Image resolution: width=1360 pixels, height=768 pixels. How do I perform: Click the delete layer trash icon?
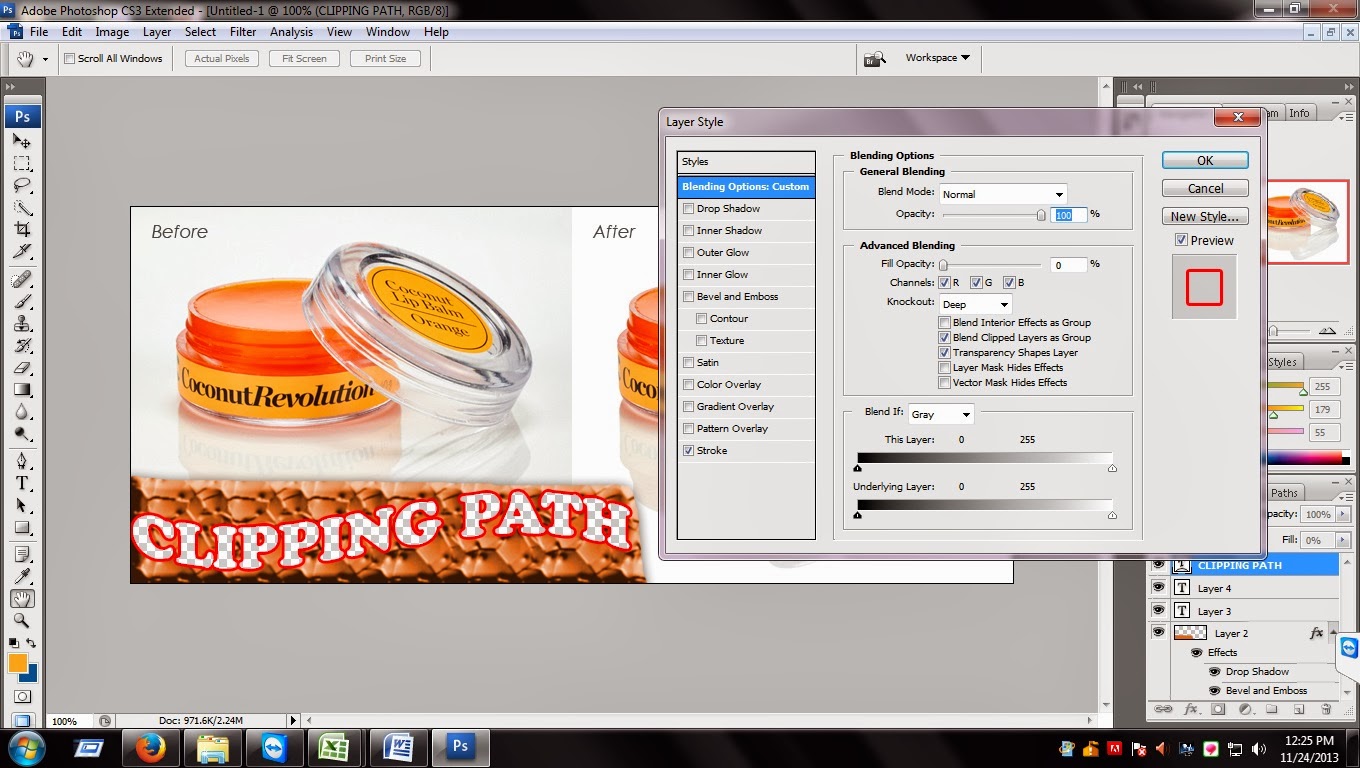coord(1326,709)
